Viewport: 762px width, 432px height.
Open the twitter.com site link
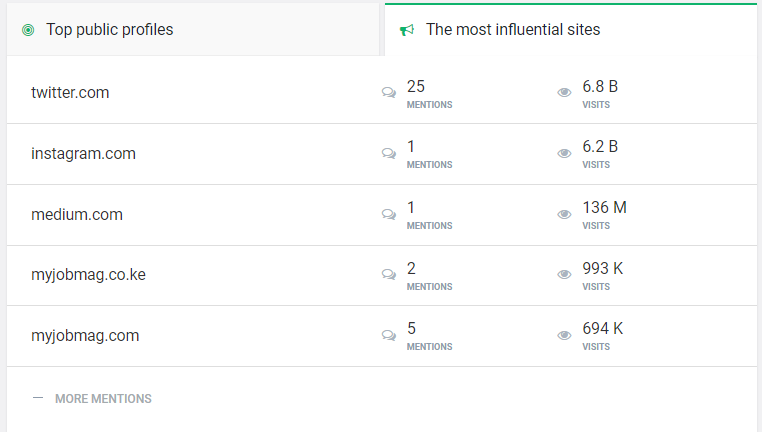(70, 93)
